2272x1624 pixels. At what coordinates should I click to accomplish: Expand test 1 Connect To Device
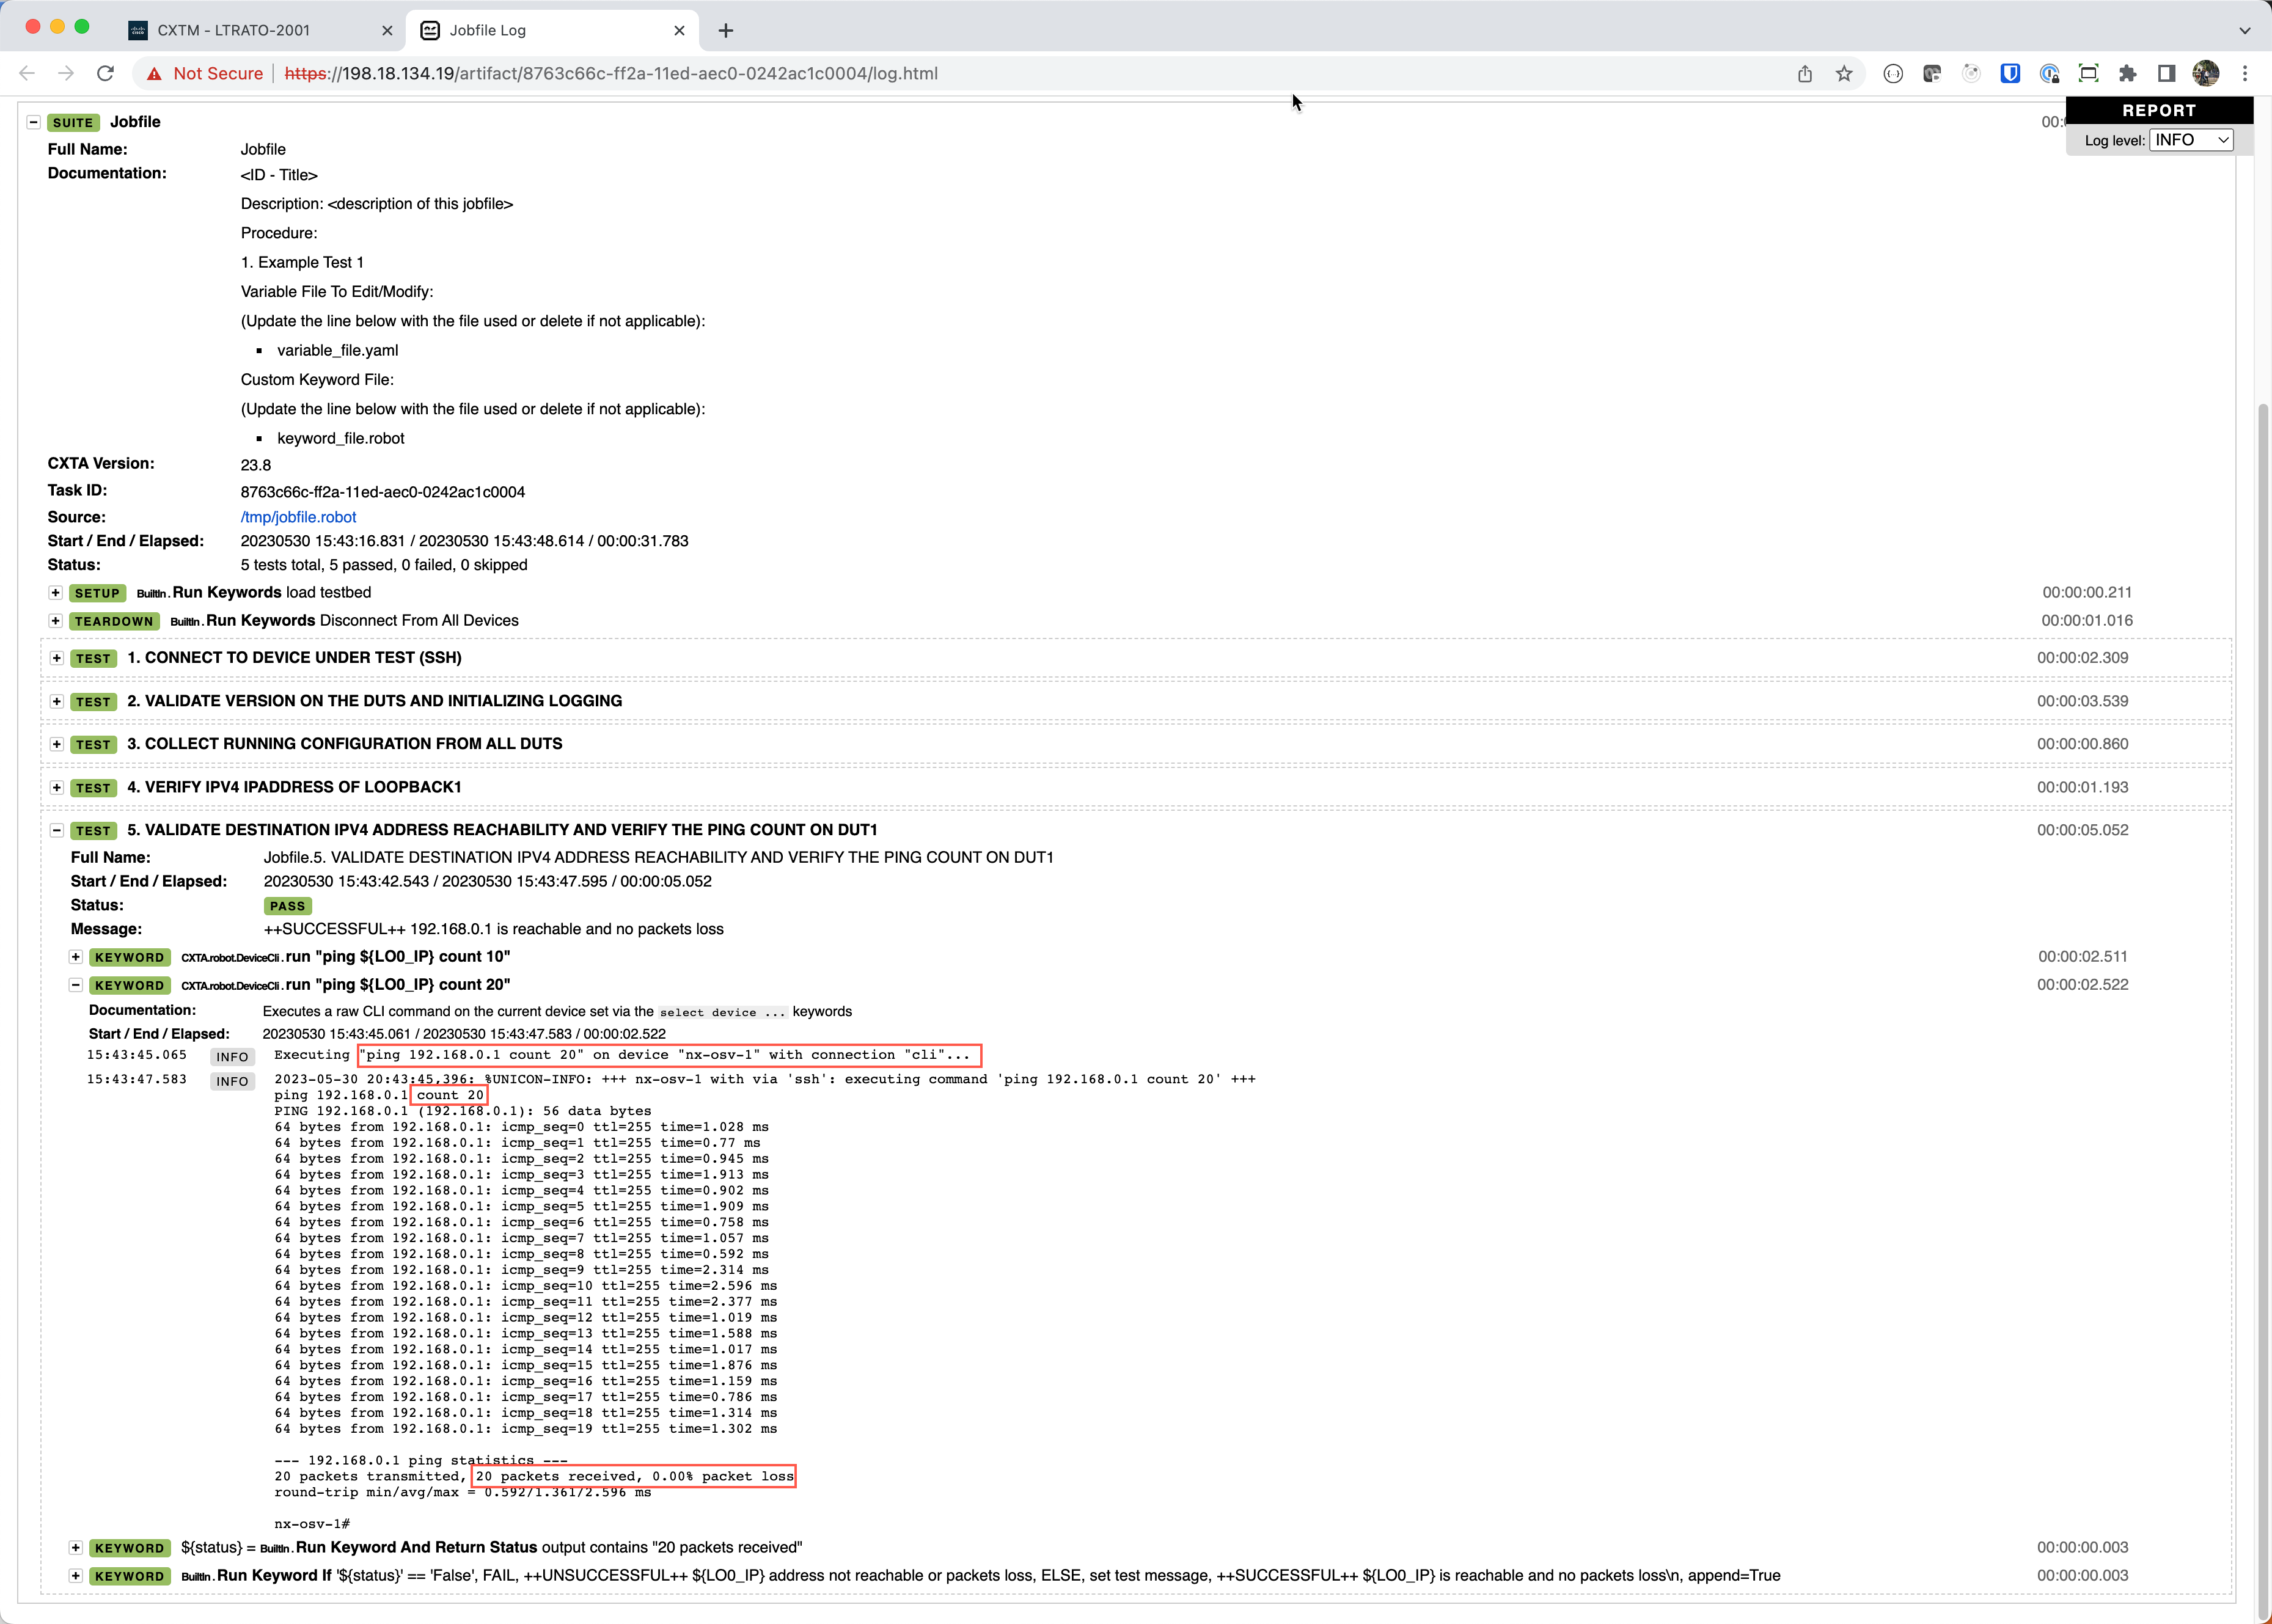56,658
